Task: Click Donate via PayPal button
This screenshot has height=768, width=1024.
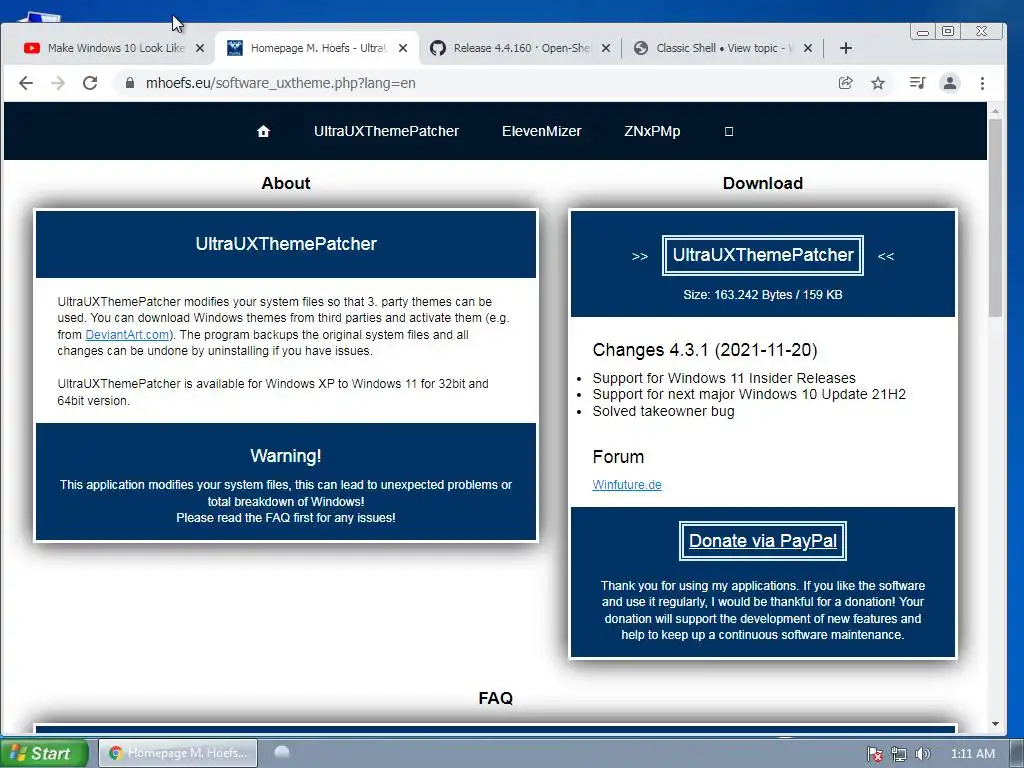Action: click(x=763, y=541)
